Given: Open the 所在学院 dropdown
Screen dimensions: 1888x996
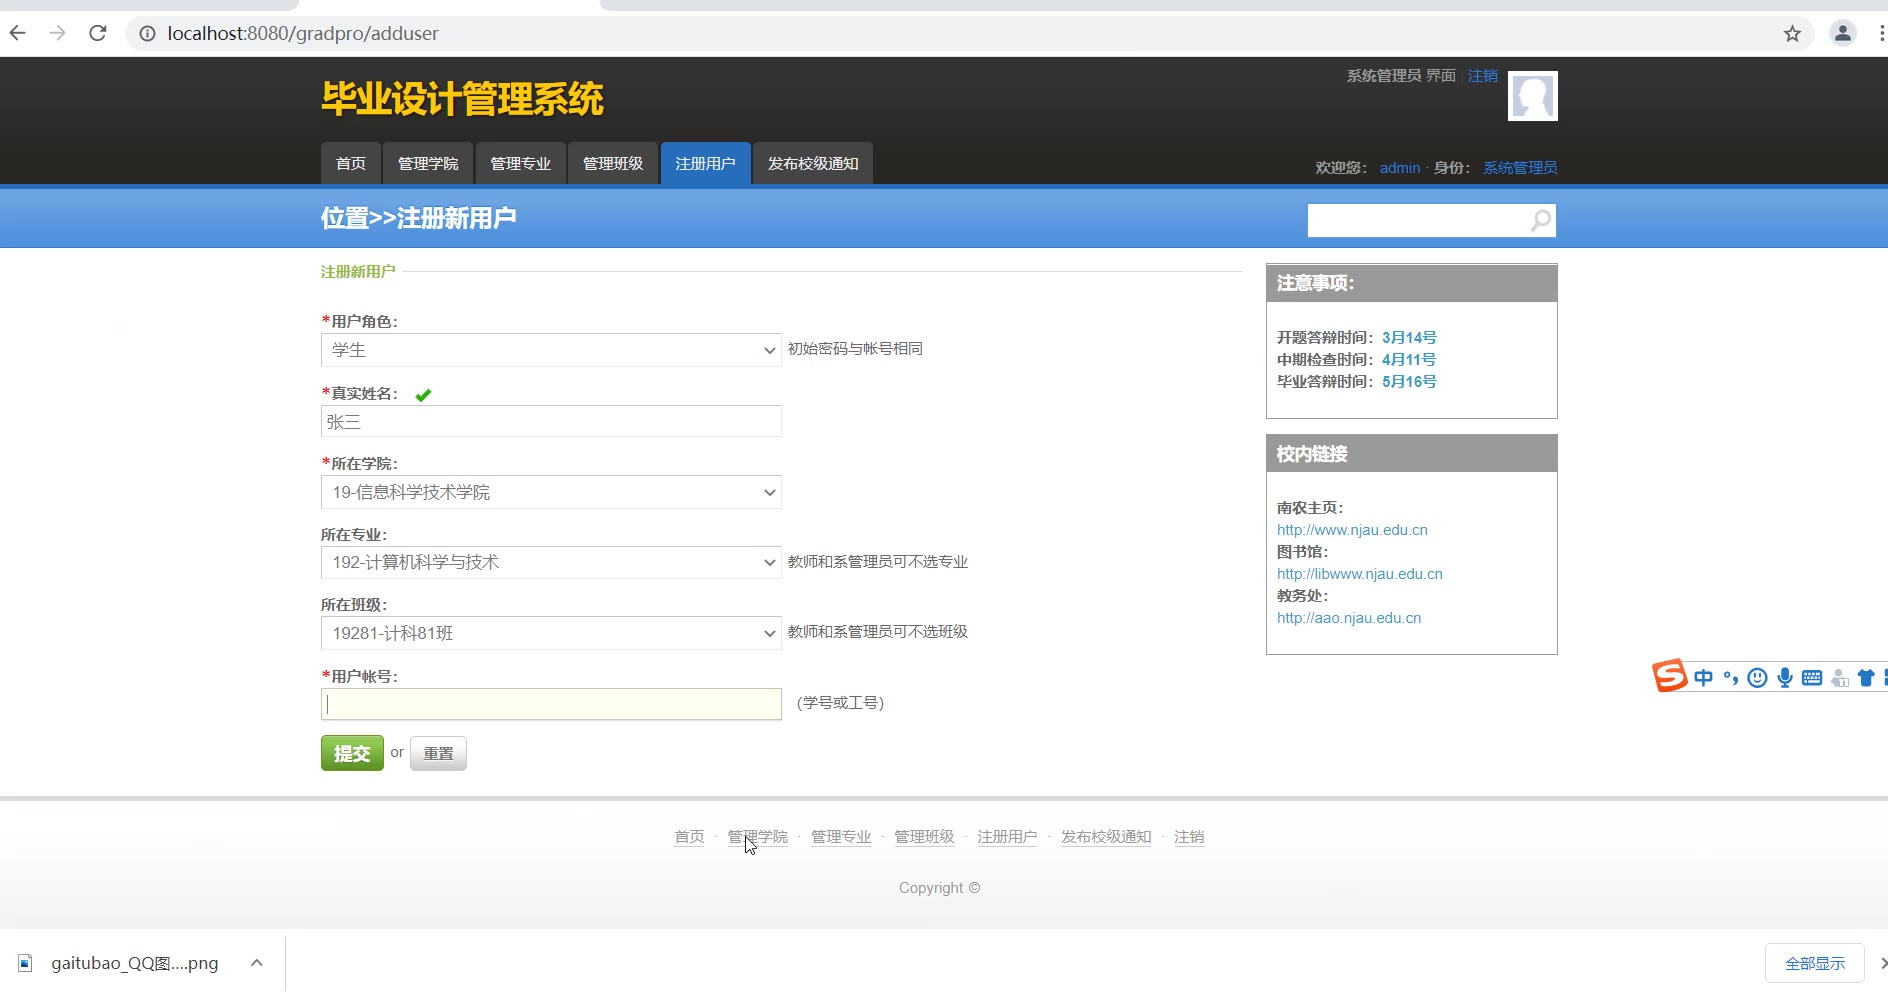Looking at the screenshot, I should coord(551,492).
